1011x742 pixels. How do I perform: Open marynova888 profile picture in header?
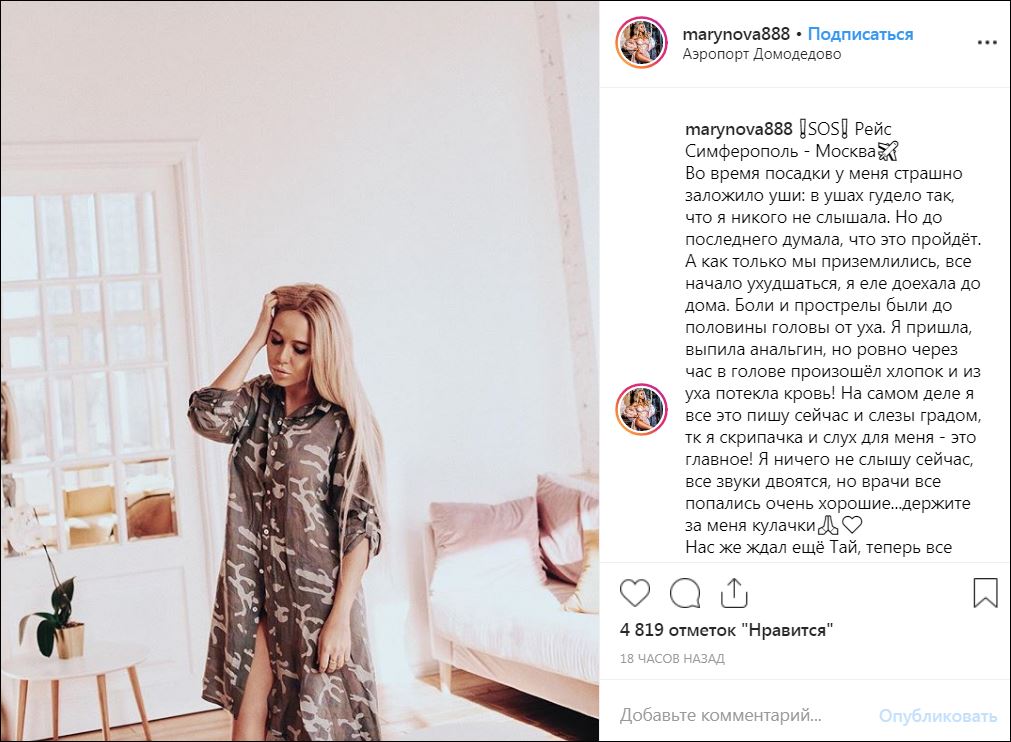pyautogui.click(x=642, y=43)
